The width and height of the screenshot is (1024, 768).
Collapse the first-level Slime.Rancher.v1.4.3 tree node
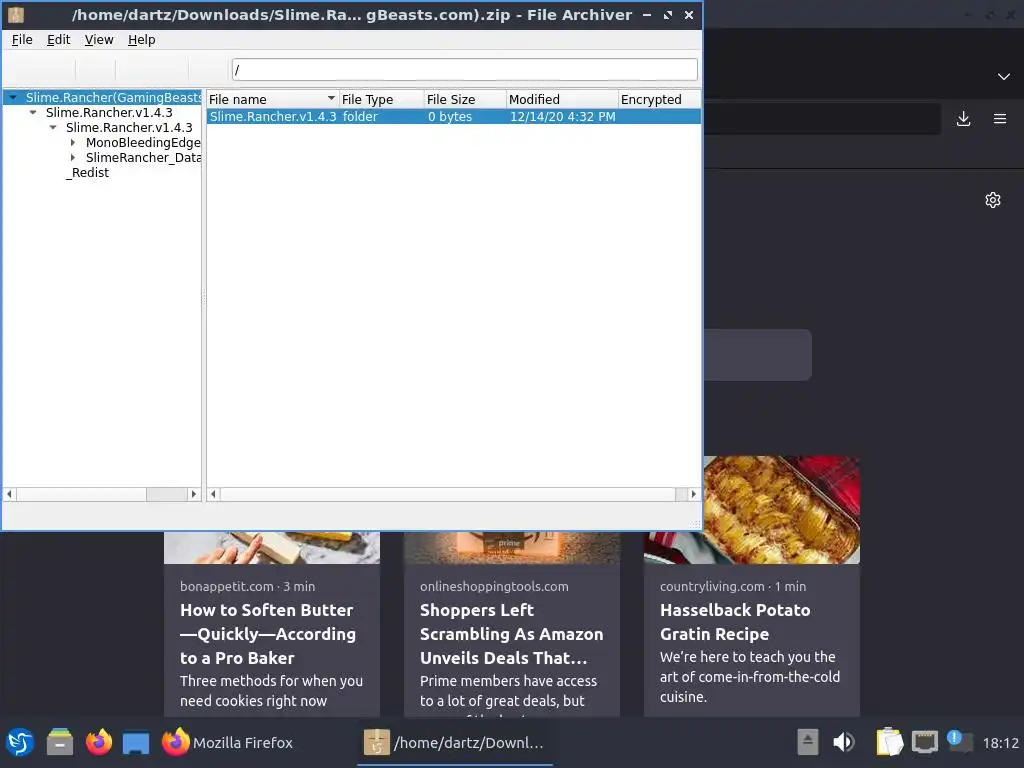(x=33, y=112)
